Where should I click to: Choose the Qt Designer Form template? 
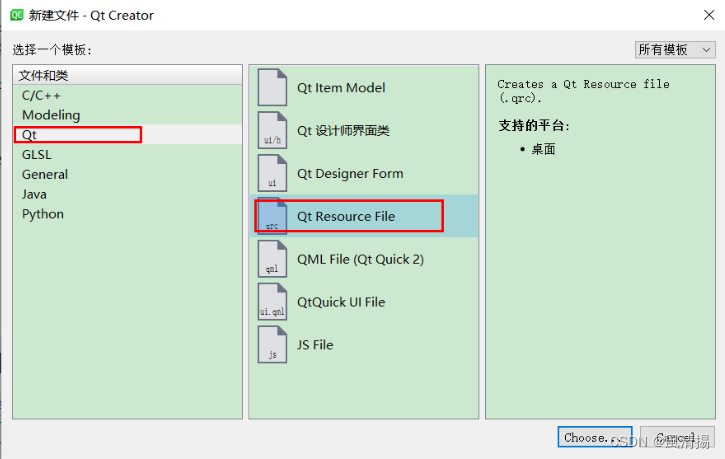[363, 173]
